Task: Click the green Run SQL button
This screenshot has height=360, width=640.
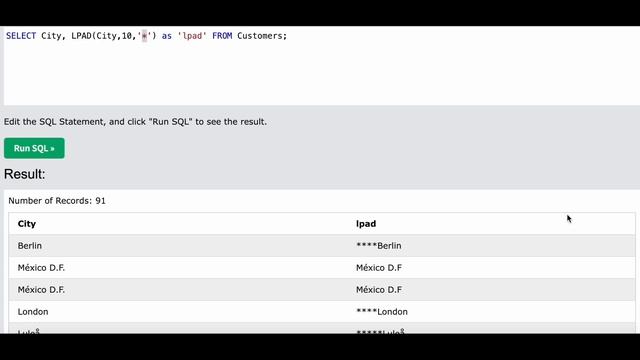Action: [x=34, y=148]
